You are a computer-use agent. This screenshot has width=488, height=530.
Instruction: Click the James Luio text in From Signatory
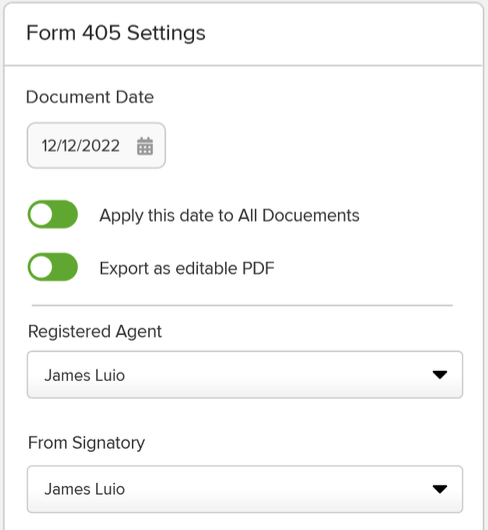coord(85,489)
